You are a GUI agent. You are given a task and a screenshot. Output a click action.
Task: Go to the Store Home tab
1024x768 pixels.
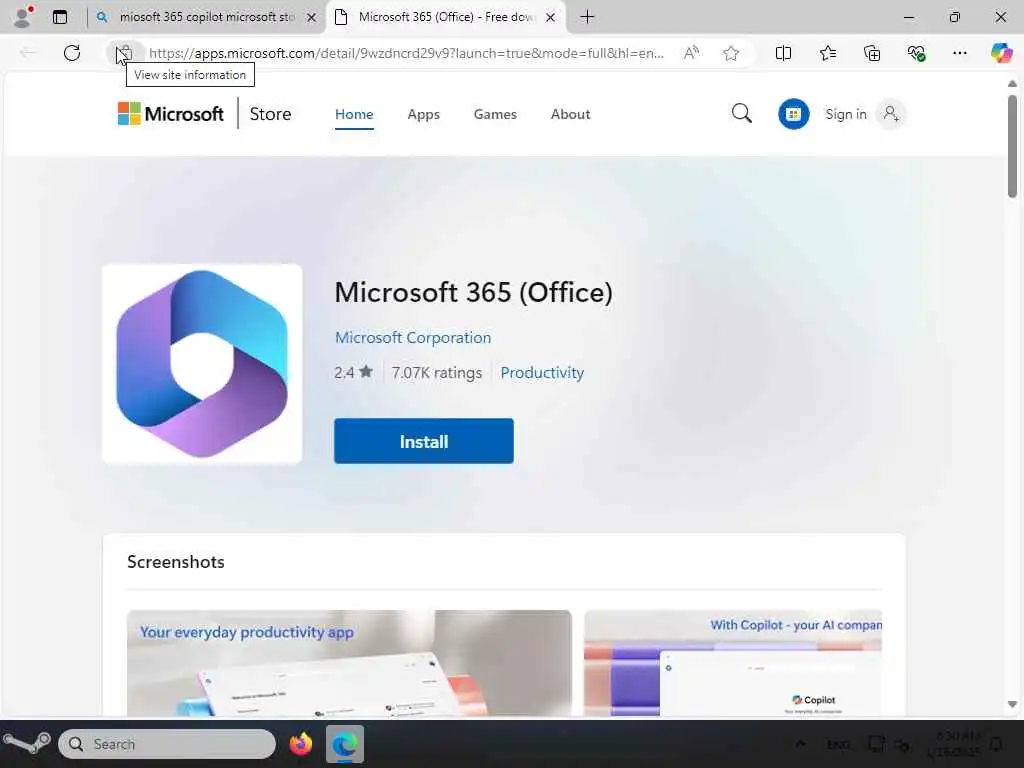354,114
